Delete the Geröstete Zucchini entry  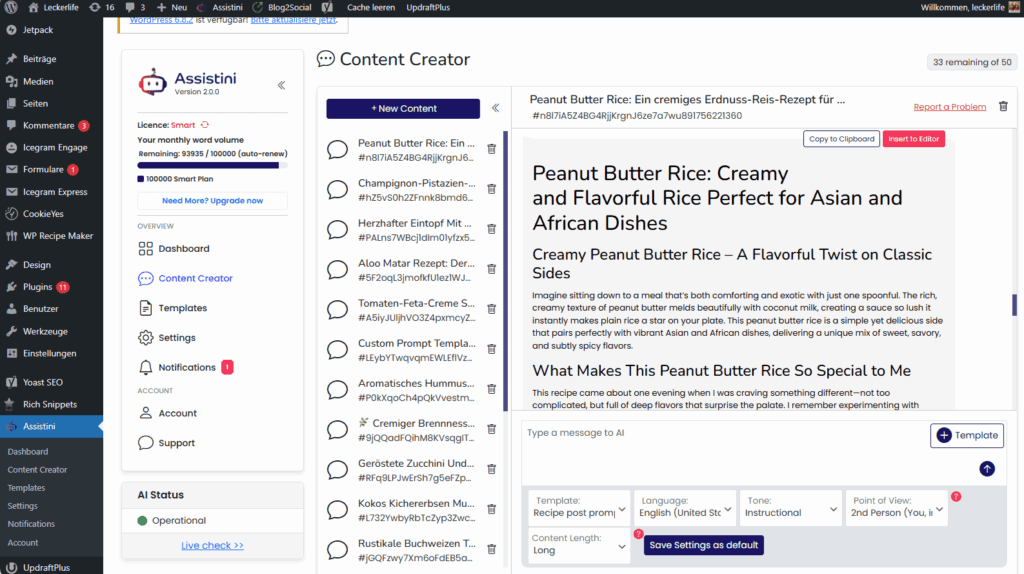(492, 469)
